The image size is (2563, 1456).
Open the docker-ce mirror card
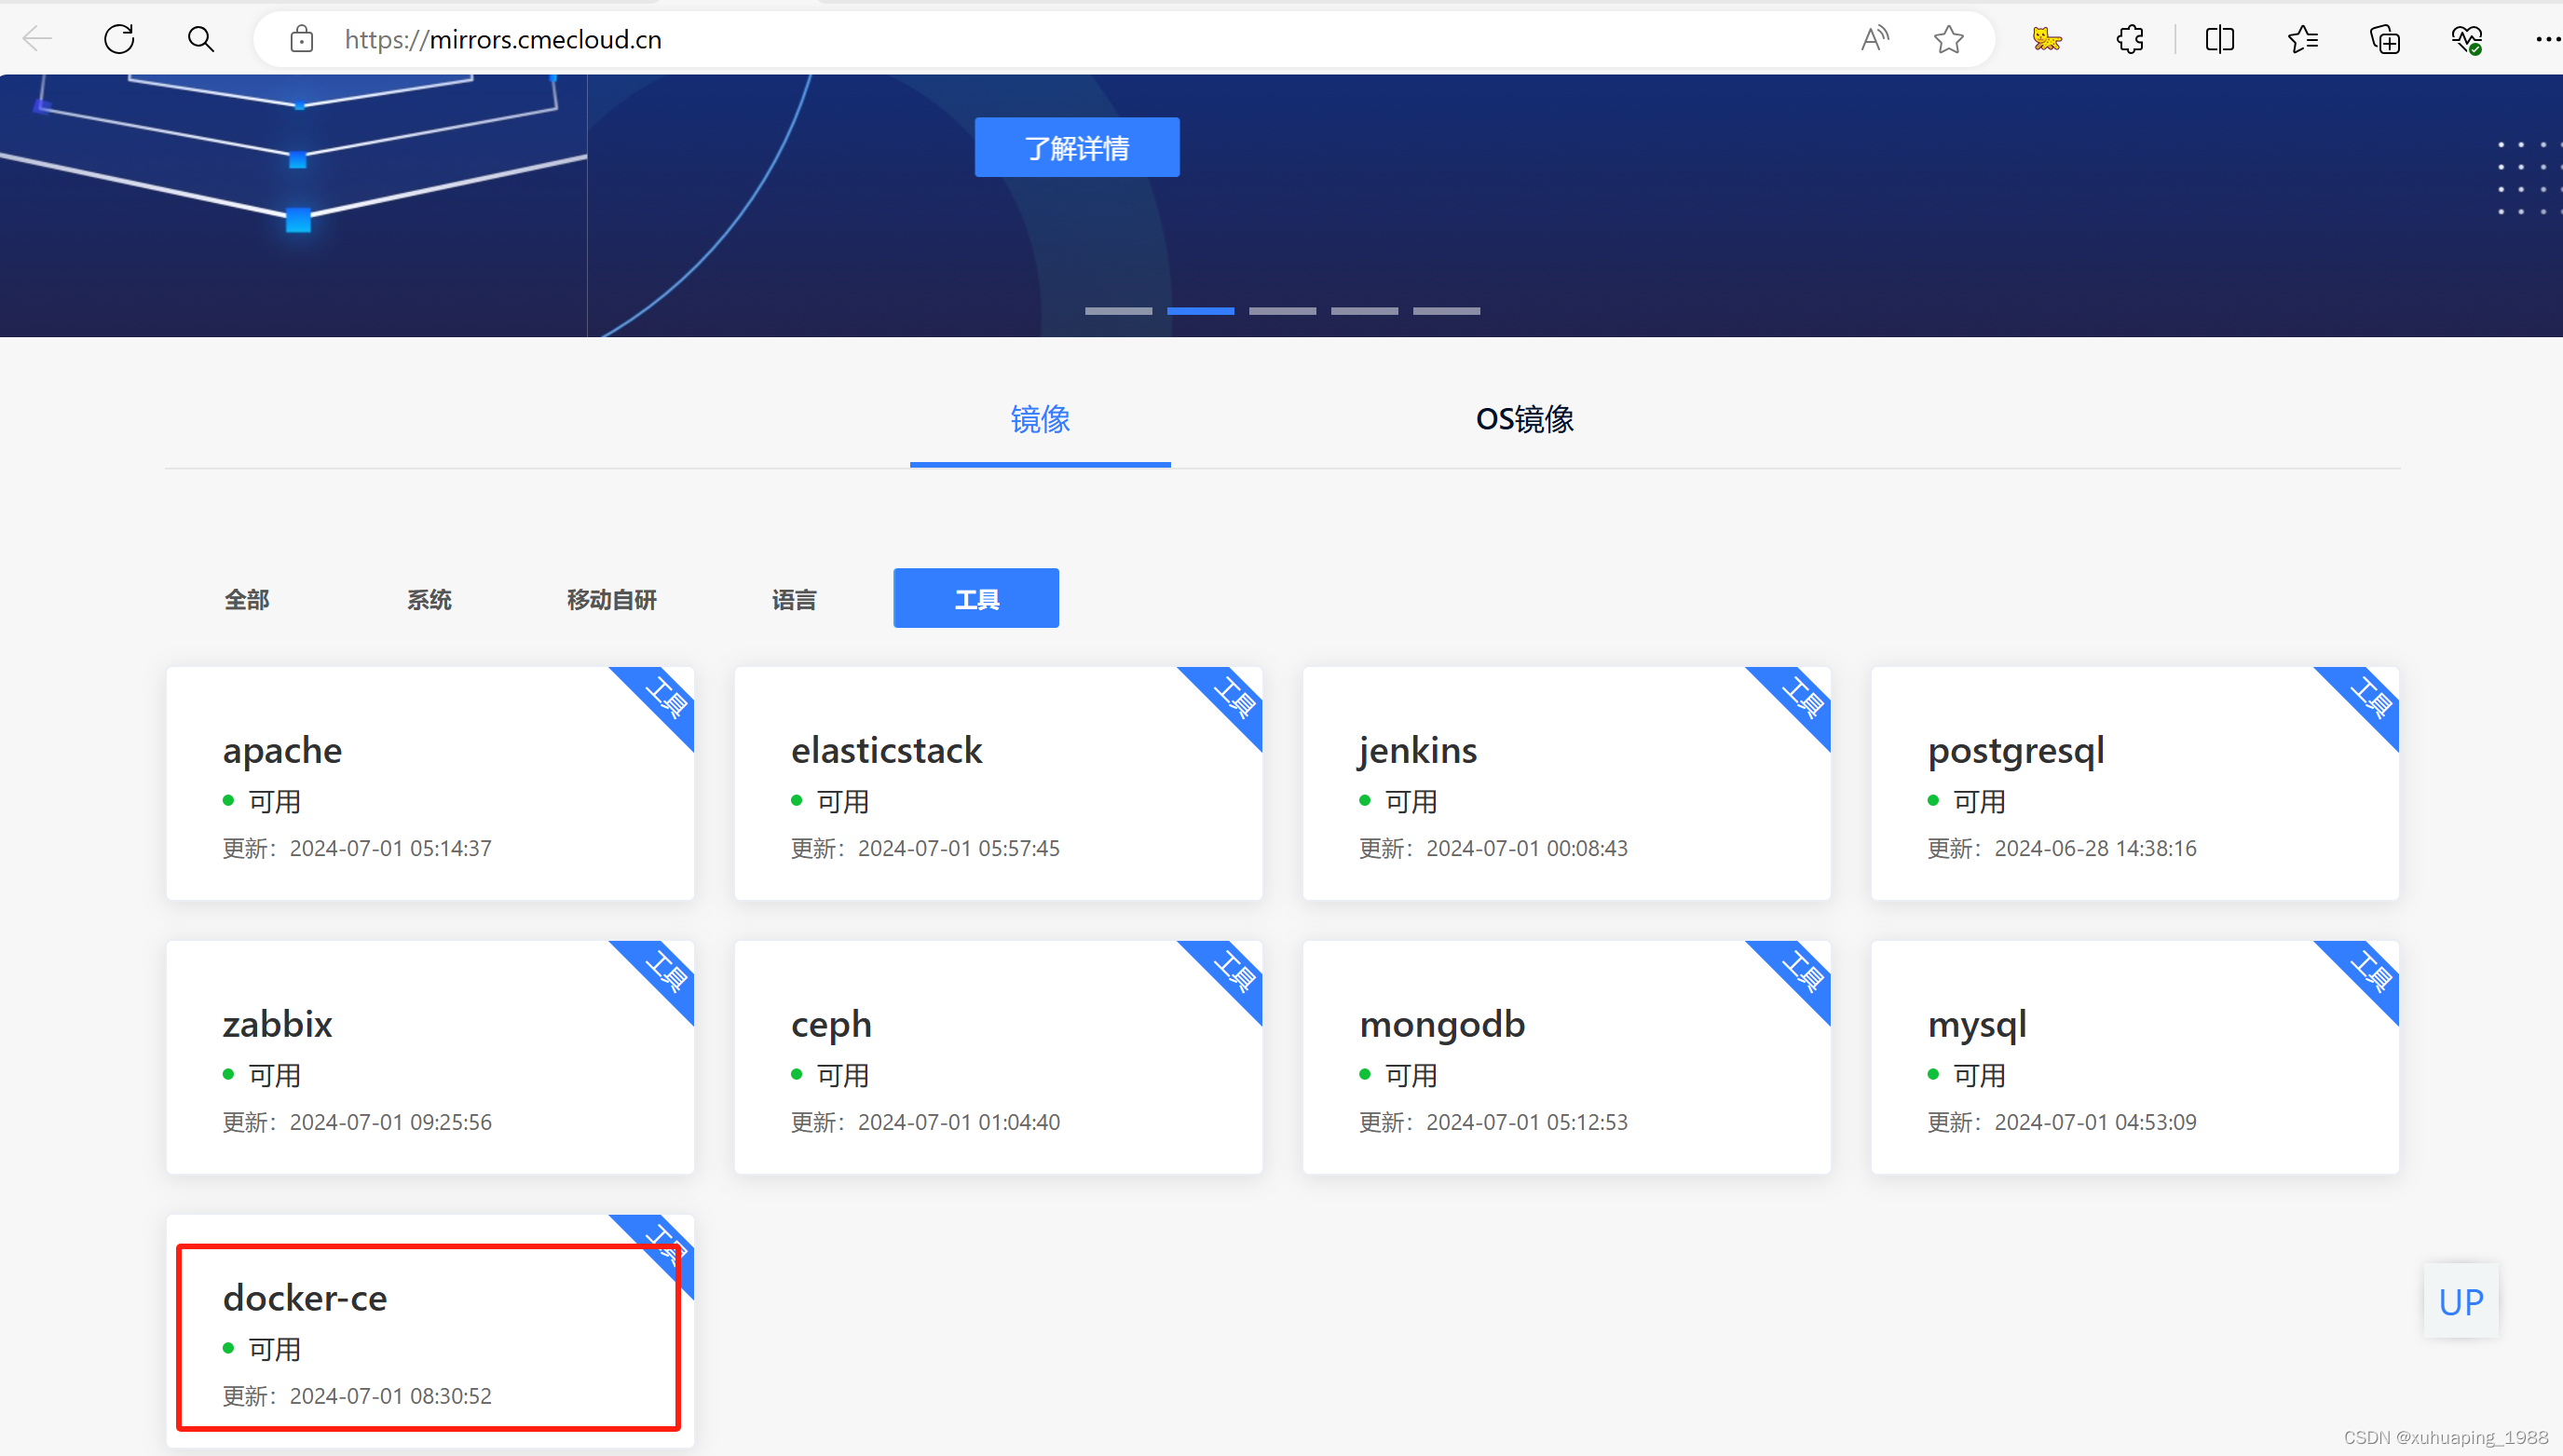[x=430, y=1331]
